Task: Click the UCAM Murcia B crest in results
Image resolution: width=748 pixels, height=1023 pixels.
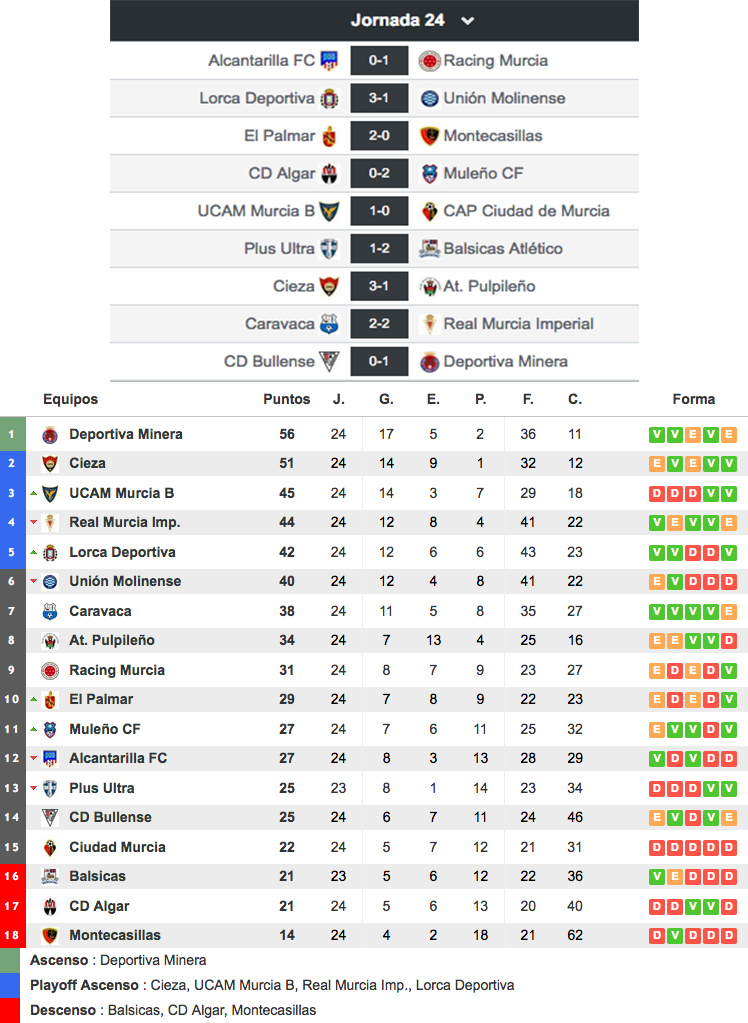Action: [329, 211]
